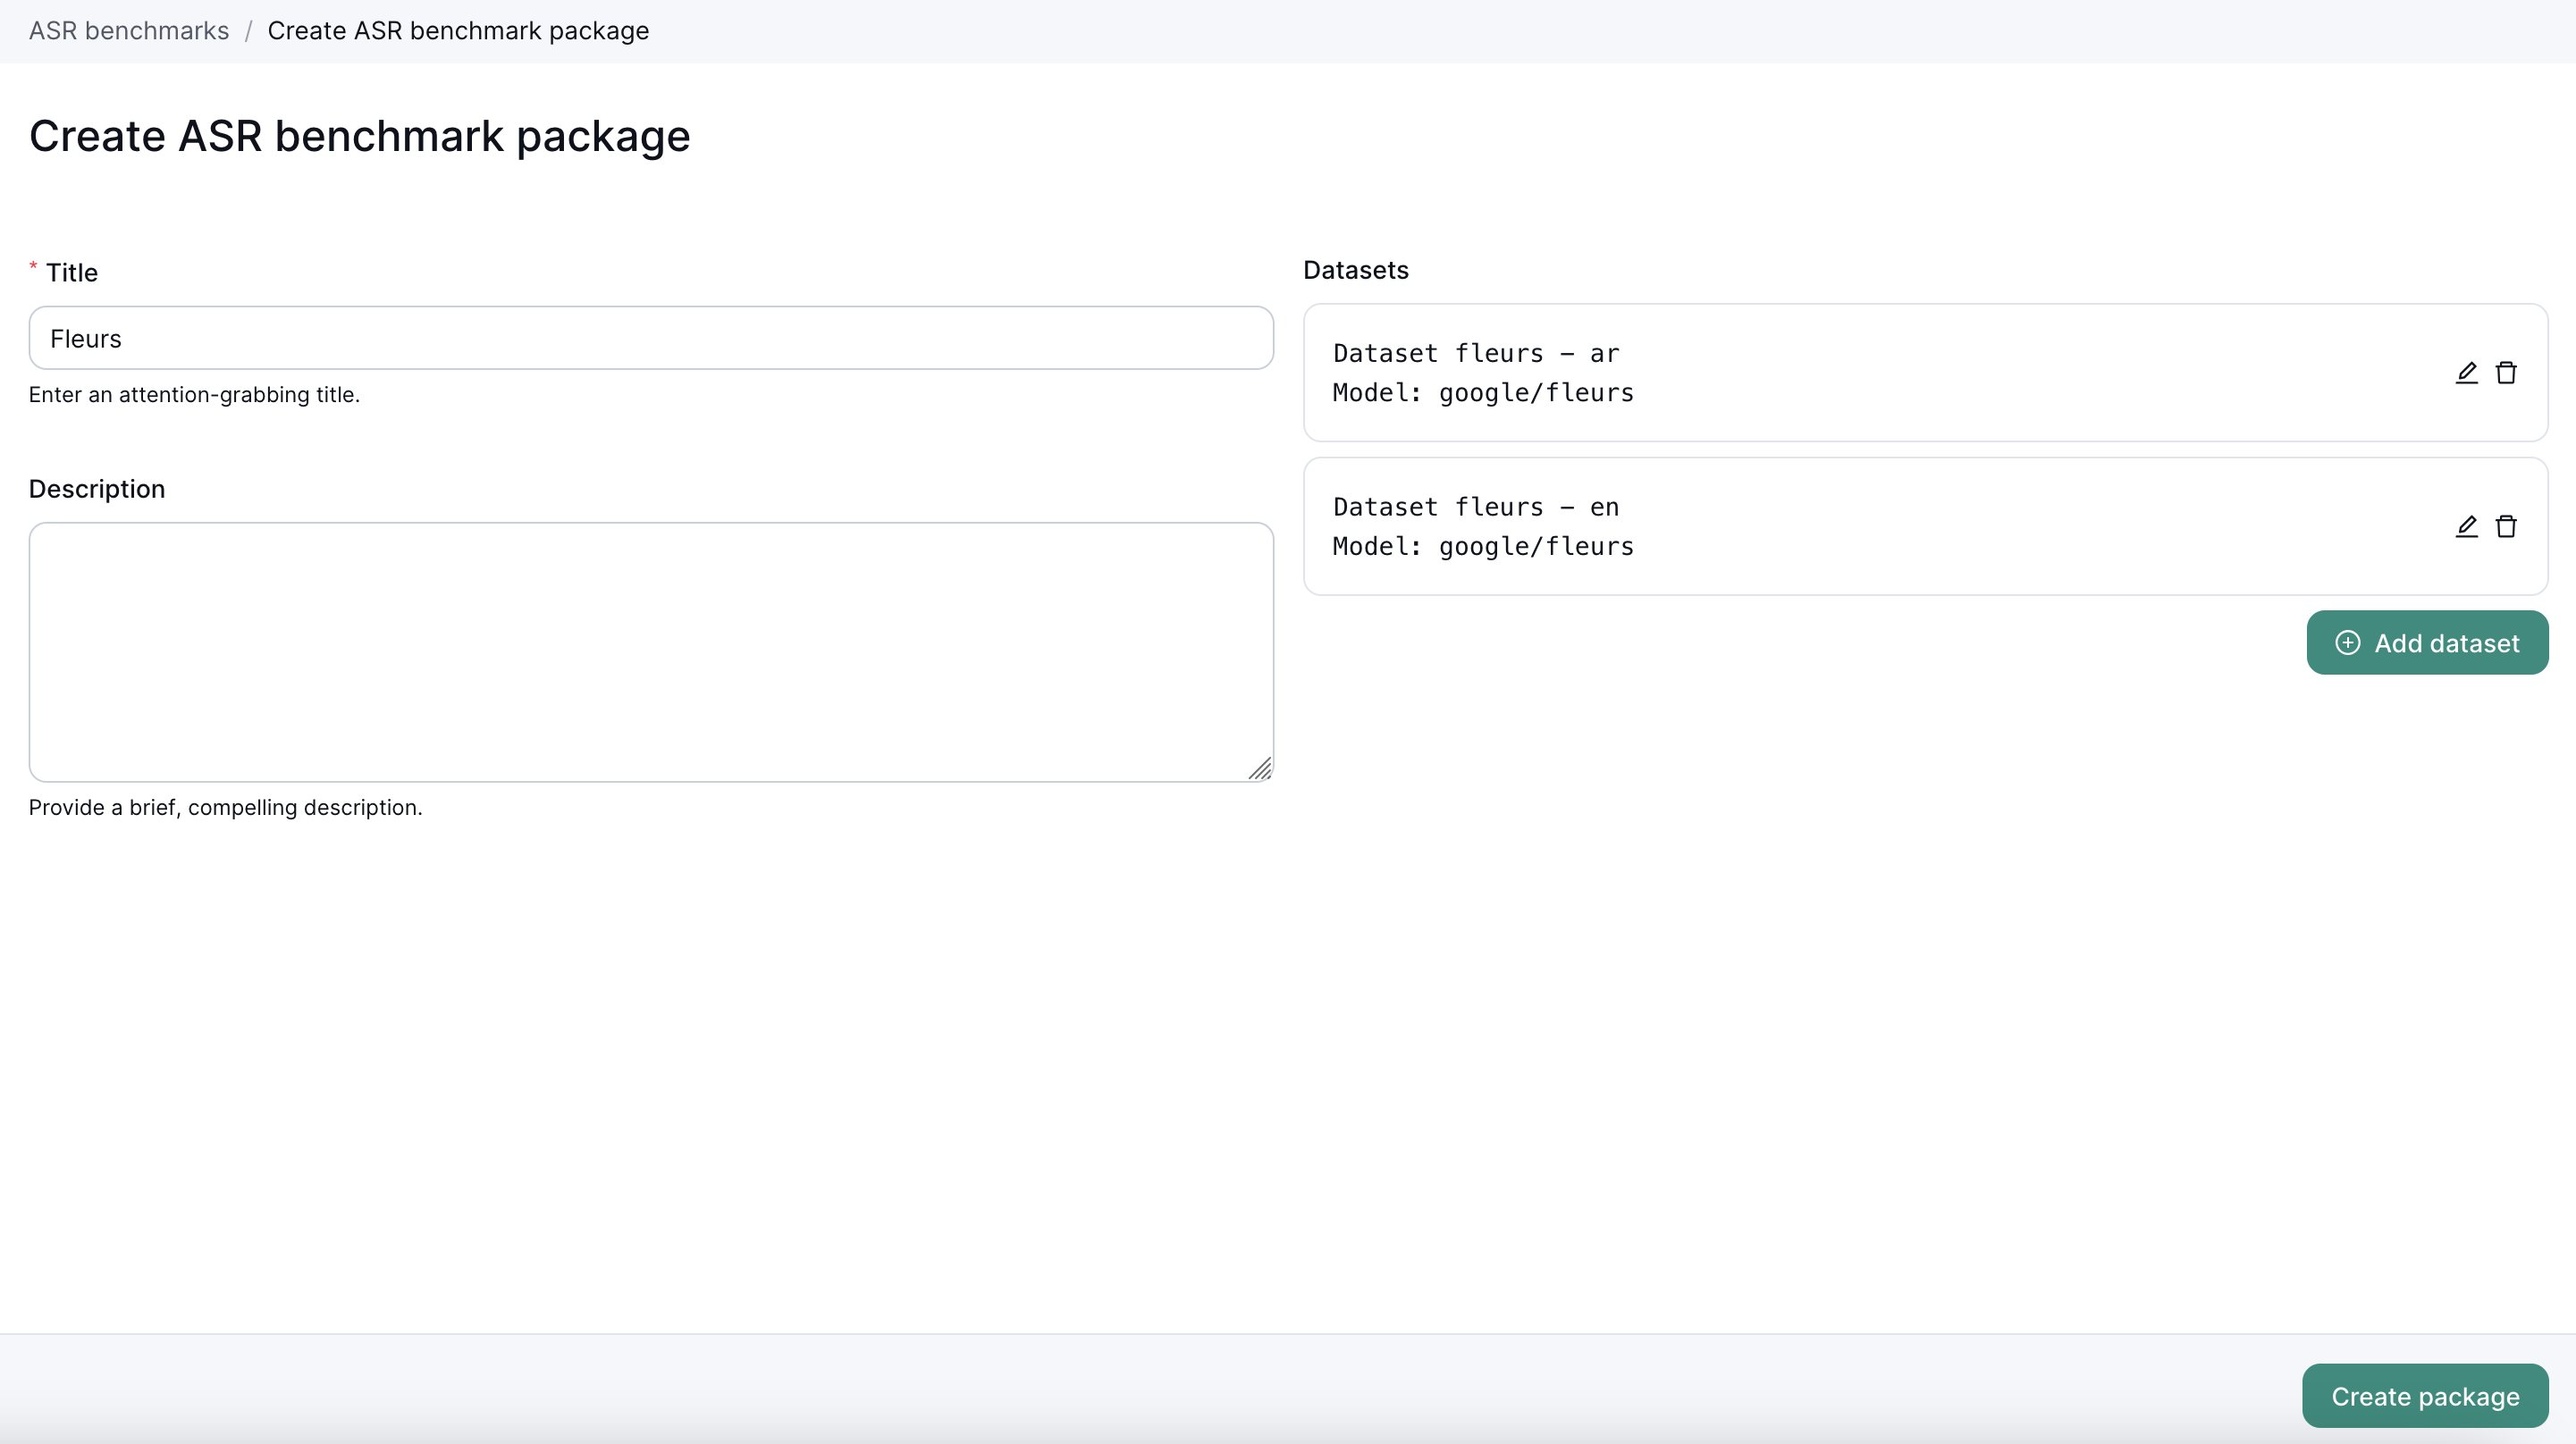Select the Dataset fleurs - en card

click(x=1900, y=527)
